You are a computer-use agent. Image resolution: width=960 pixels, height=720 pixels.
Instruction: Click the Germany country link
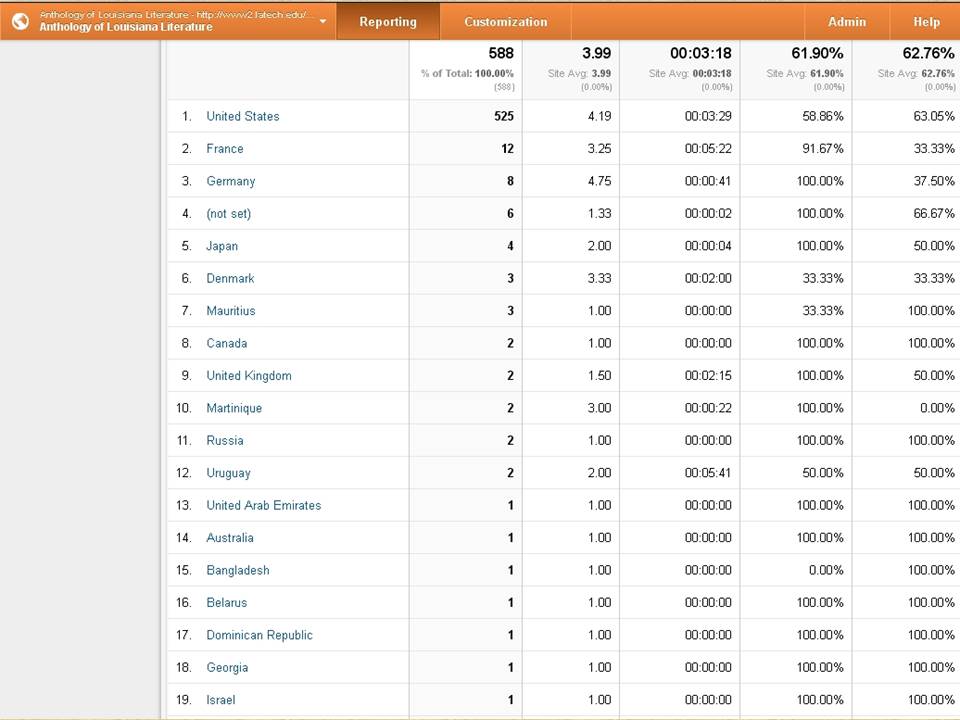click(x=231, y=181)
